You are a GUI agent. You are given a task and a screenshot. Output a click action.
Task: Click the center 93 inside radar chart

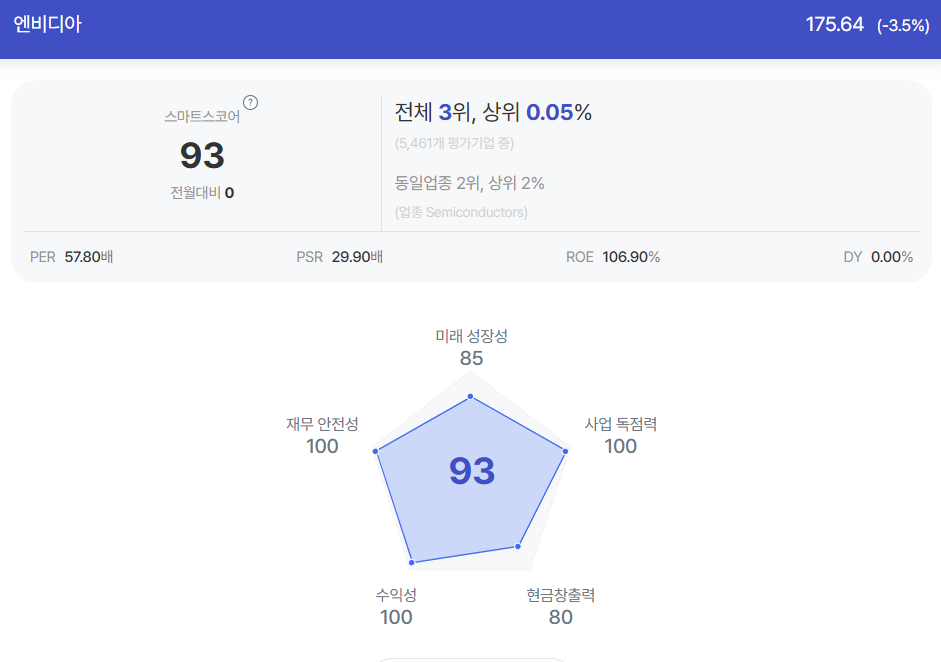tap(472, 471)
